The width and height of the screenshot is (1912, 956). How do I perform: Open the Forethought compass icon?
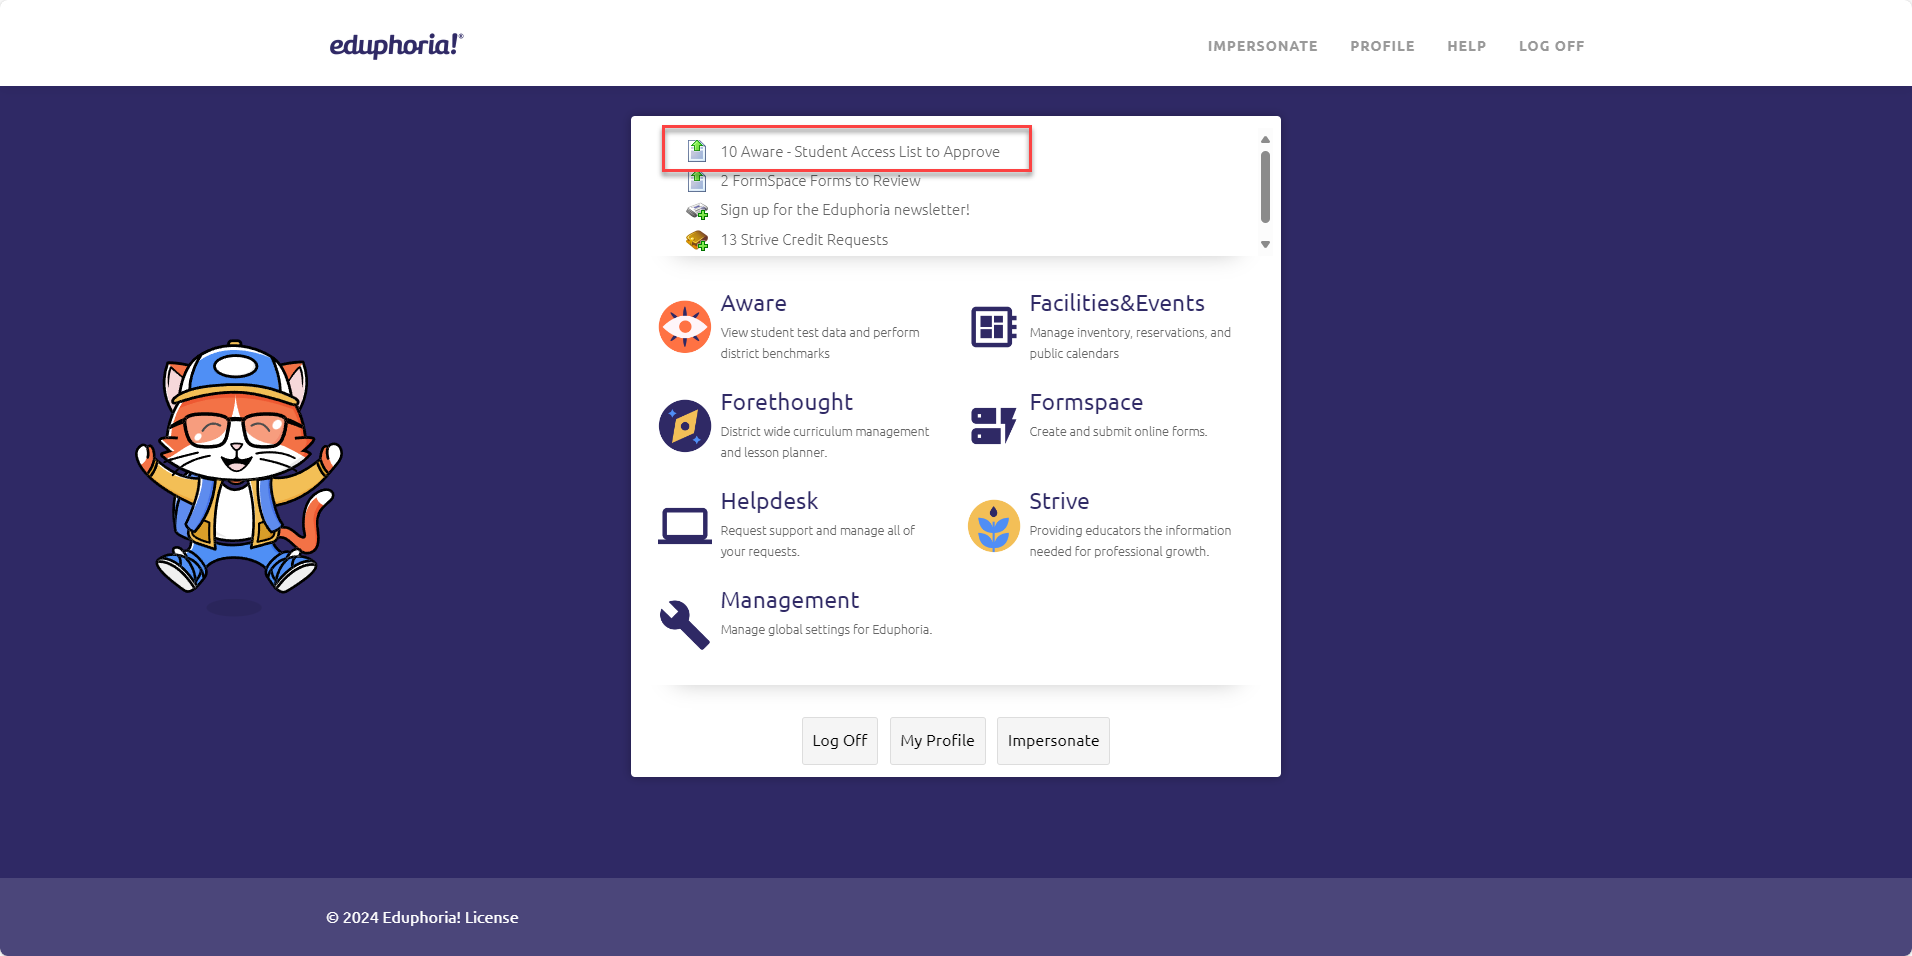(x=685, y=426)
